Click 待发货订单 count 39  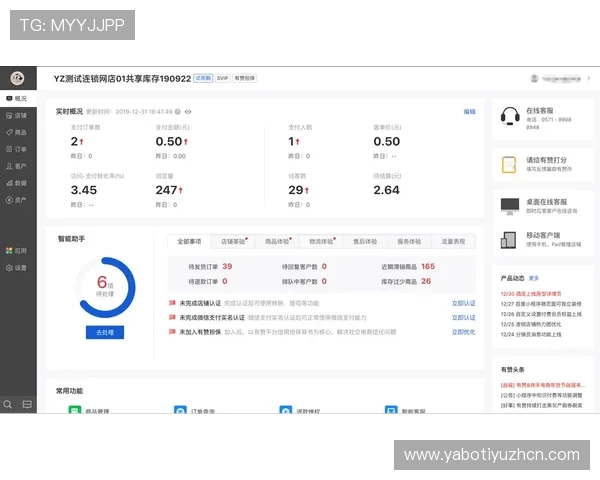pos(227,266)
